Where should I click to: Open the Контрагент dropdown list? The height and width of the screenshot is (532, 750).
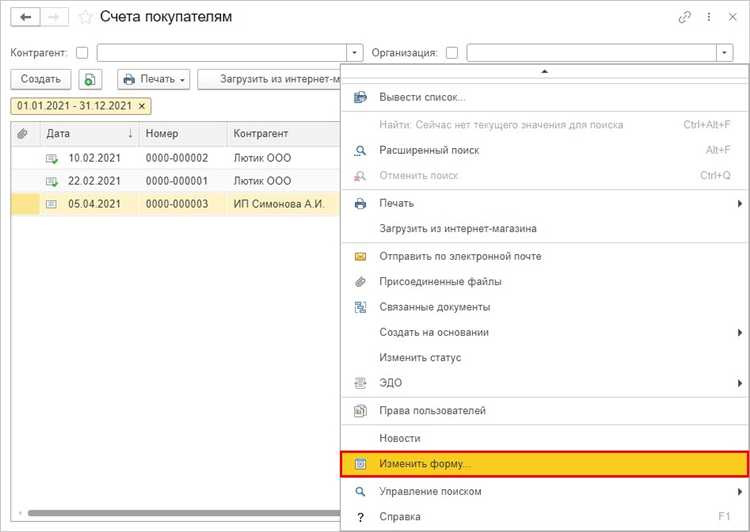pos(354,53)
